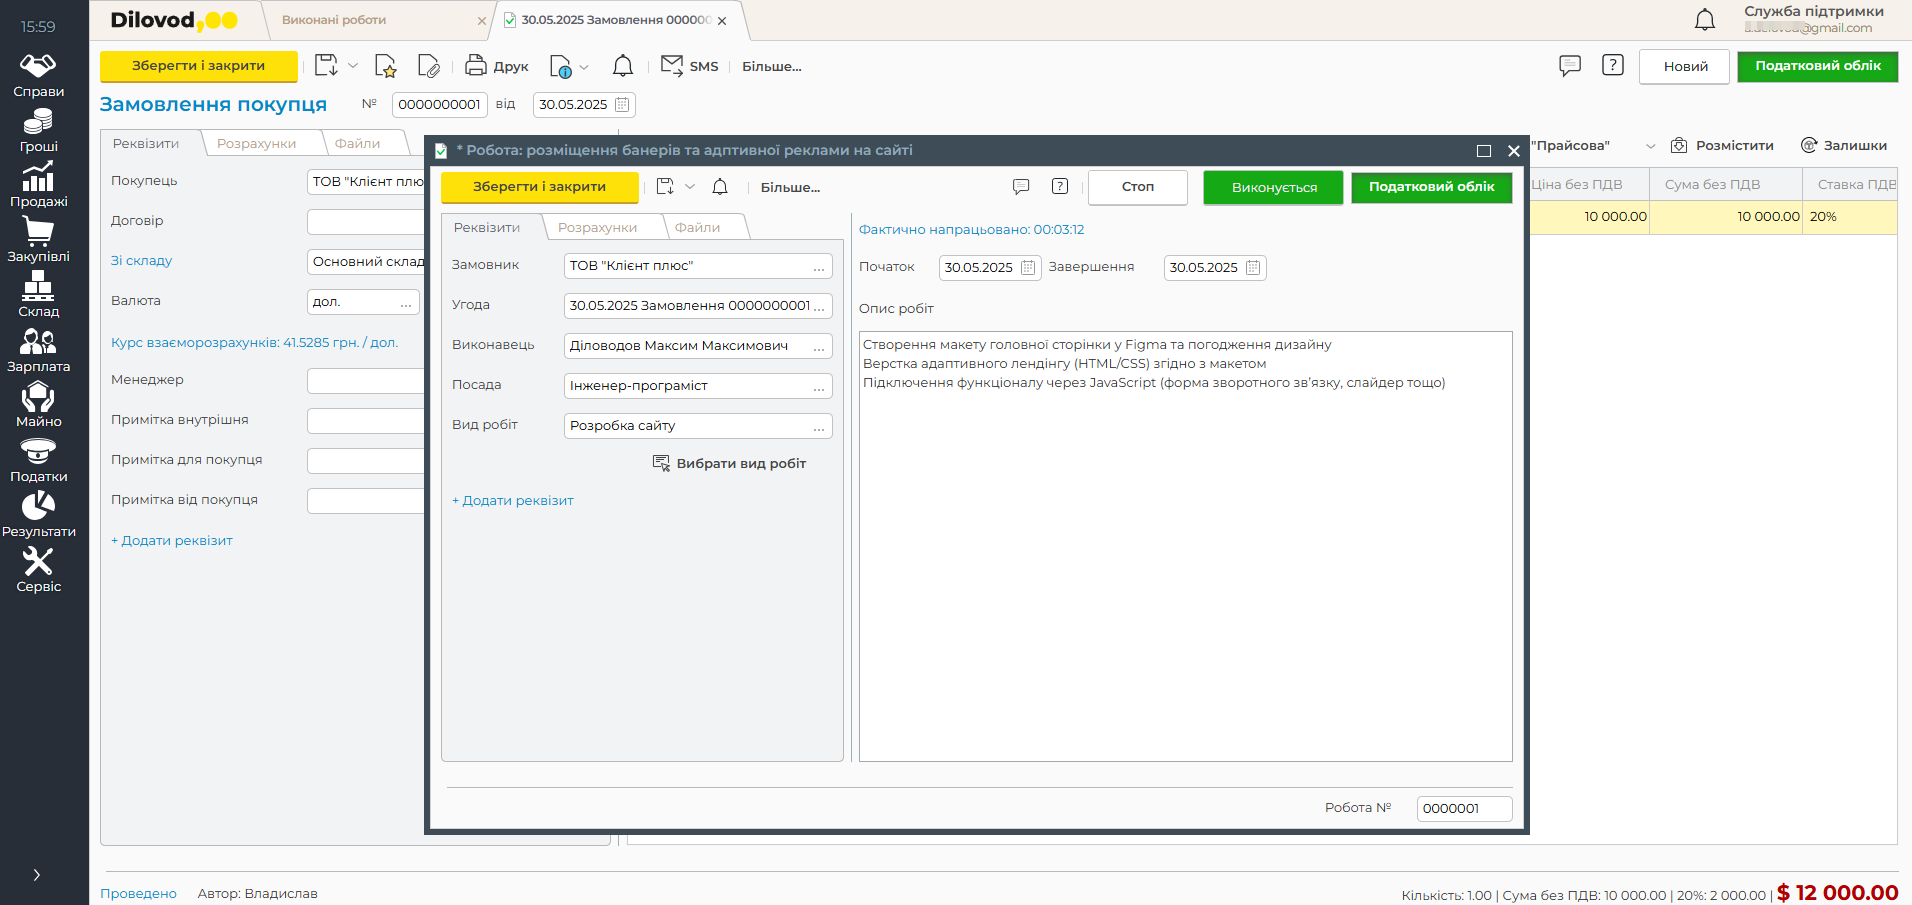
Task: Open the comments icon in work dialog
Action: tap(1021, 186)
